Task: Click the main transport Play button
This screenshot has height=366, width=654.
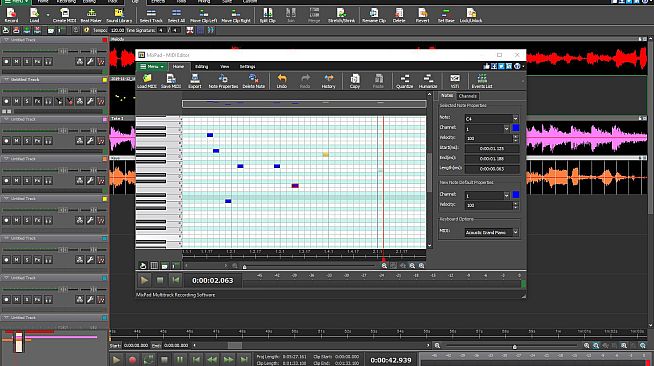Action: tap(116, 360)
